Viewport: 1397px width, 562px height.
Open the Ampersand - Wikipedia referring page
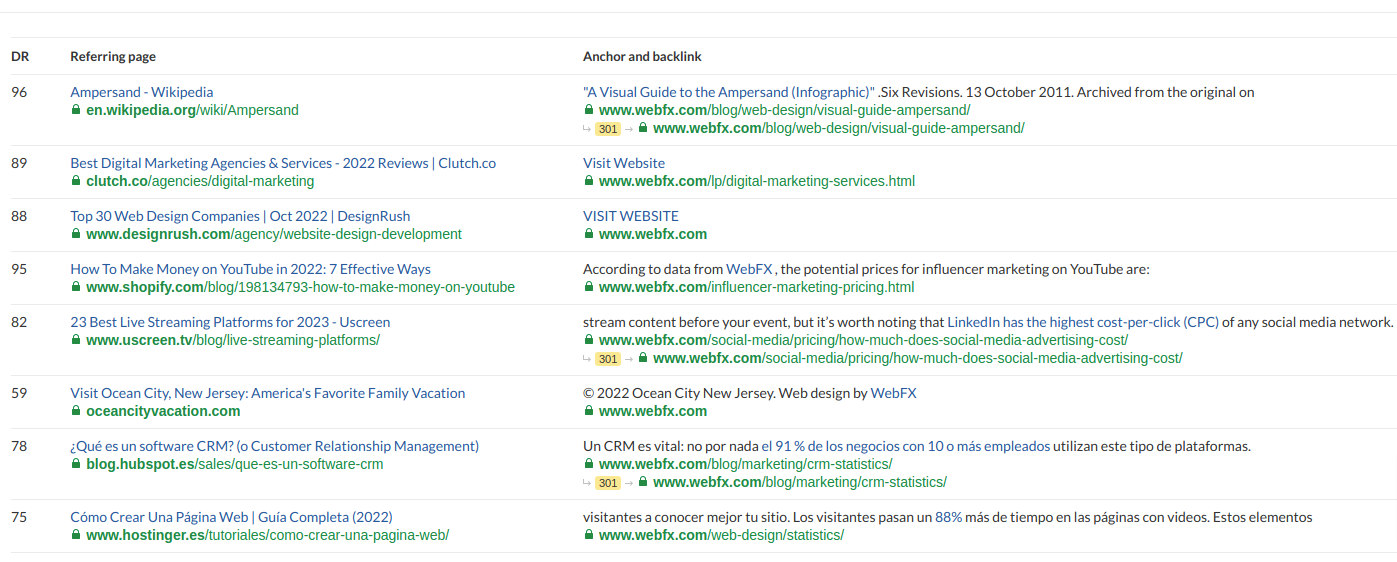pos(141,92)
